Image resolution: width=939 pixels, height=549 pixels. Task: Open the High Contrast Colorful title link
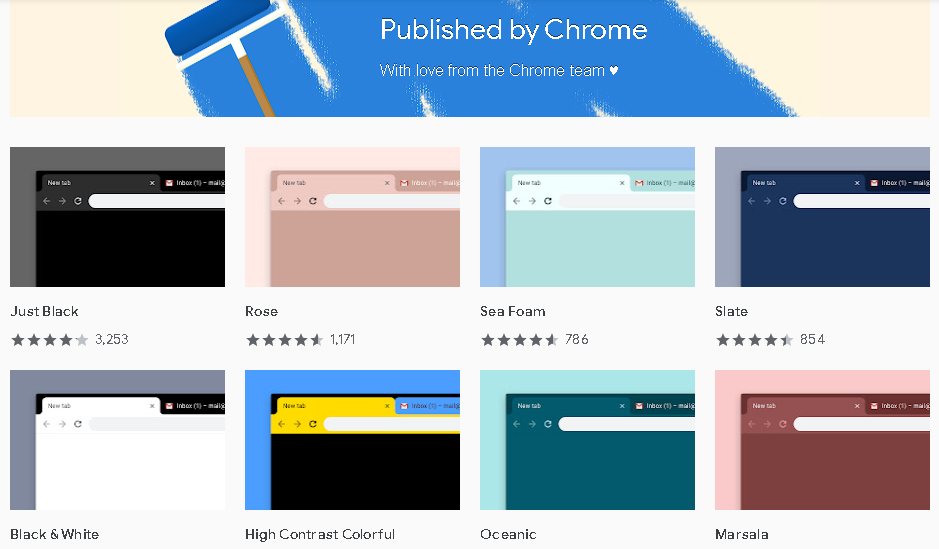point(320,534)
